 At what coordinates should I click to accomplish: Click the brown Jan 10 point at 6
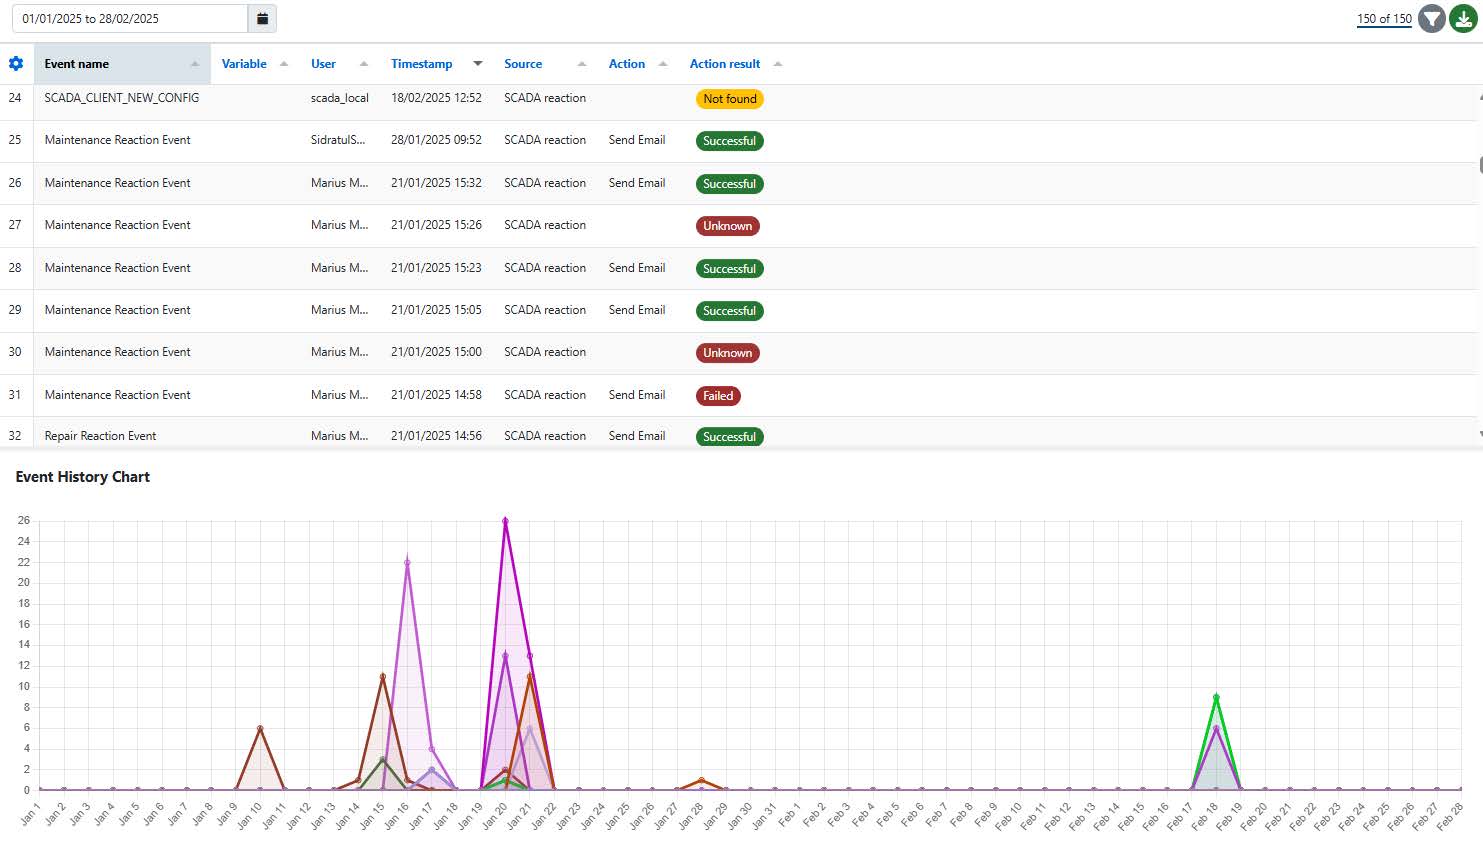click(x=260, y=728)
